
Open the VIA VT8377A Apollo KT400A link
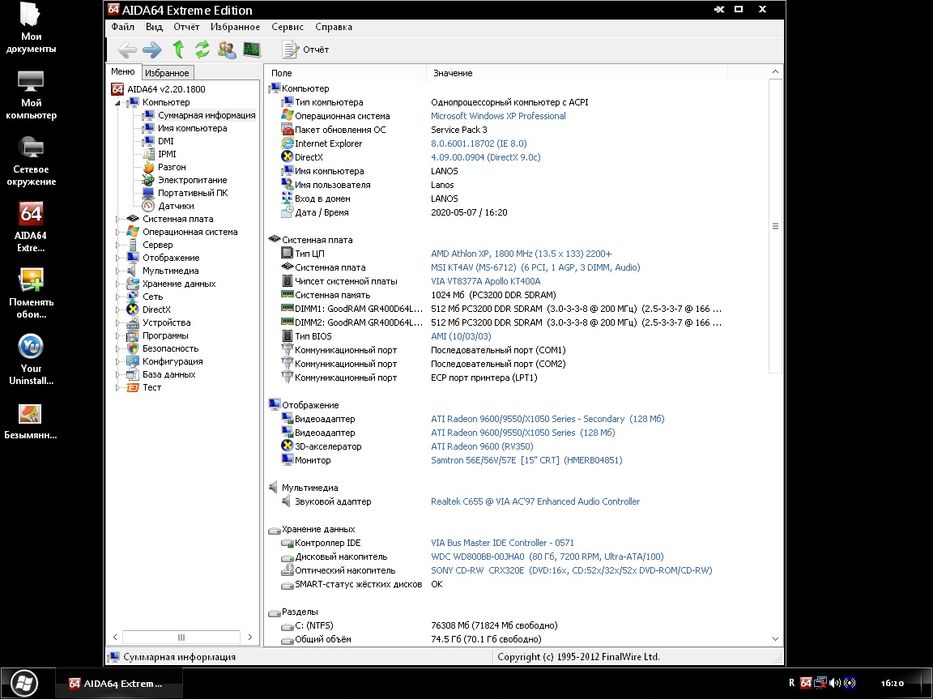pyautogui.click(x=486, y=282)
